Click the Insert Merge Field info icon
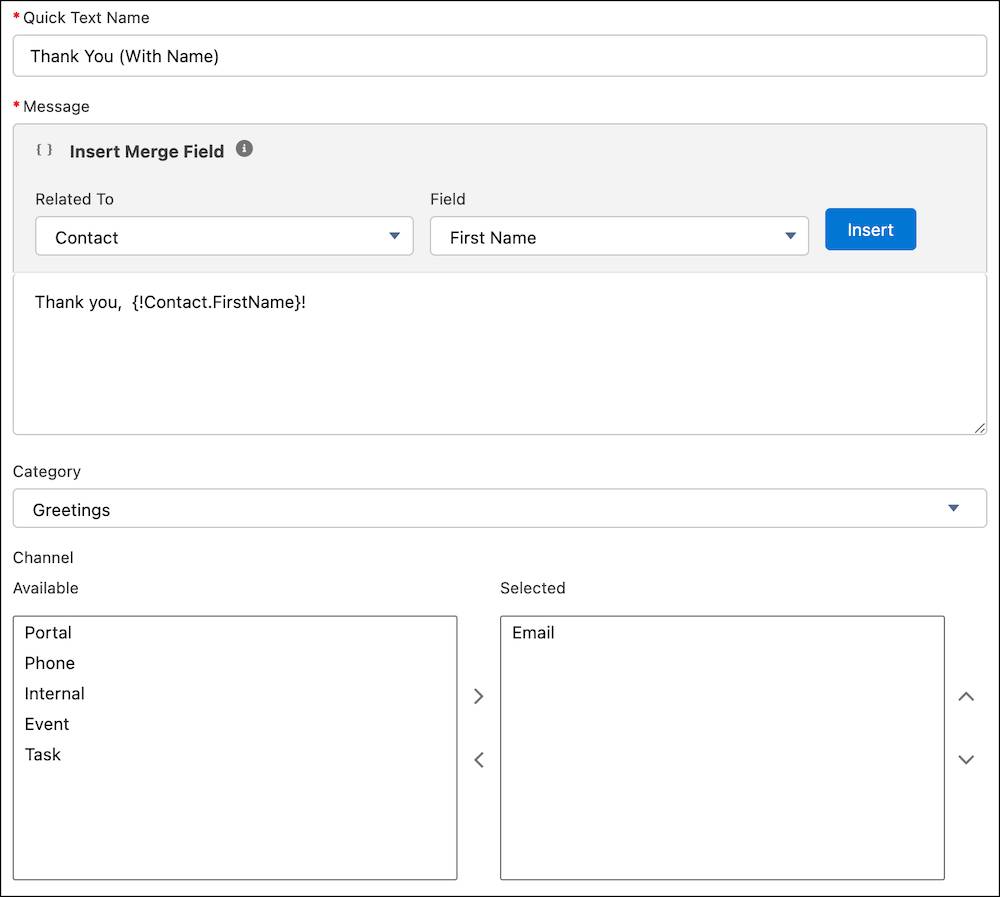1000x897 pixels. 244,149
